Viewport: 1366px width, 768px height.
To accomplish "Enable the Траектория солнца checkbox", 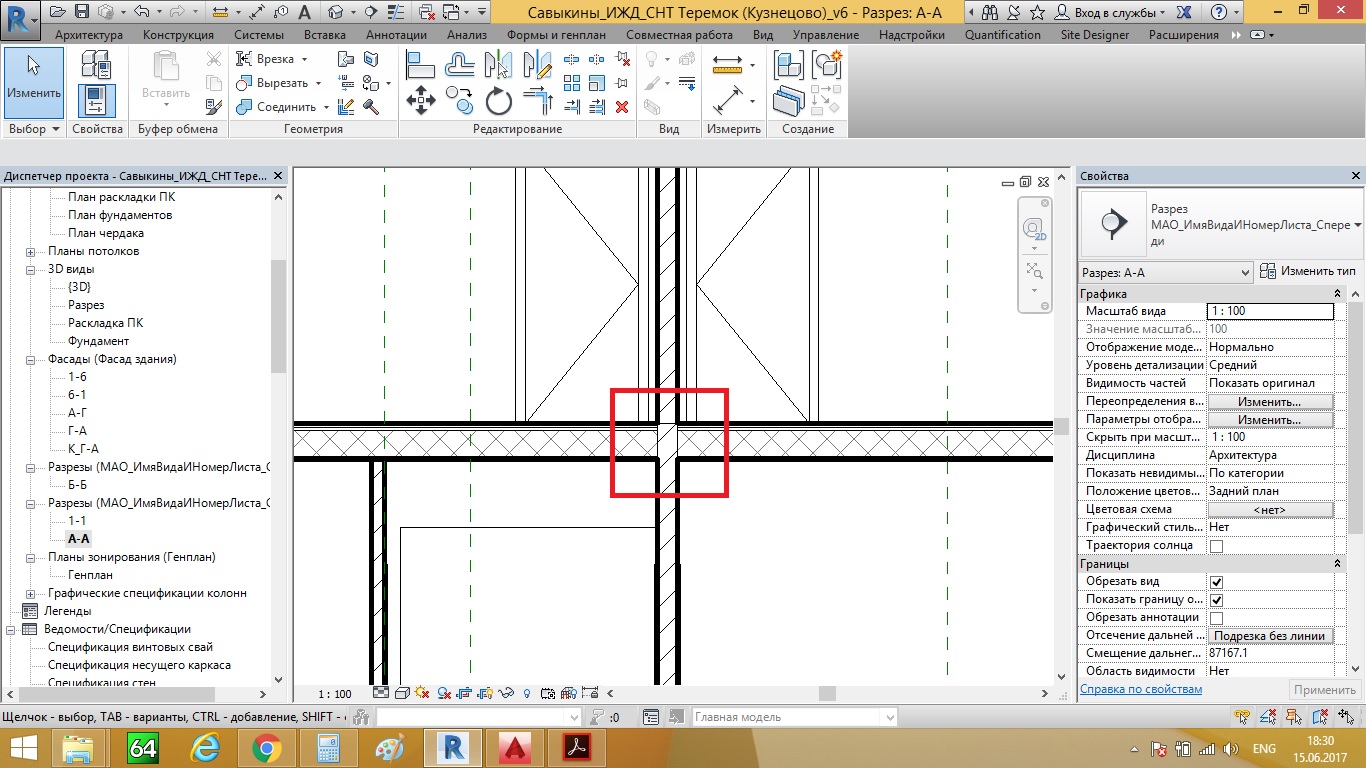I will pos(1216,546).
